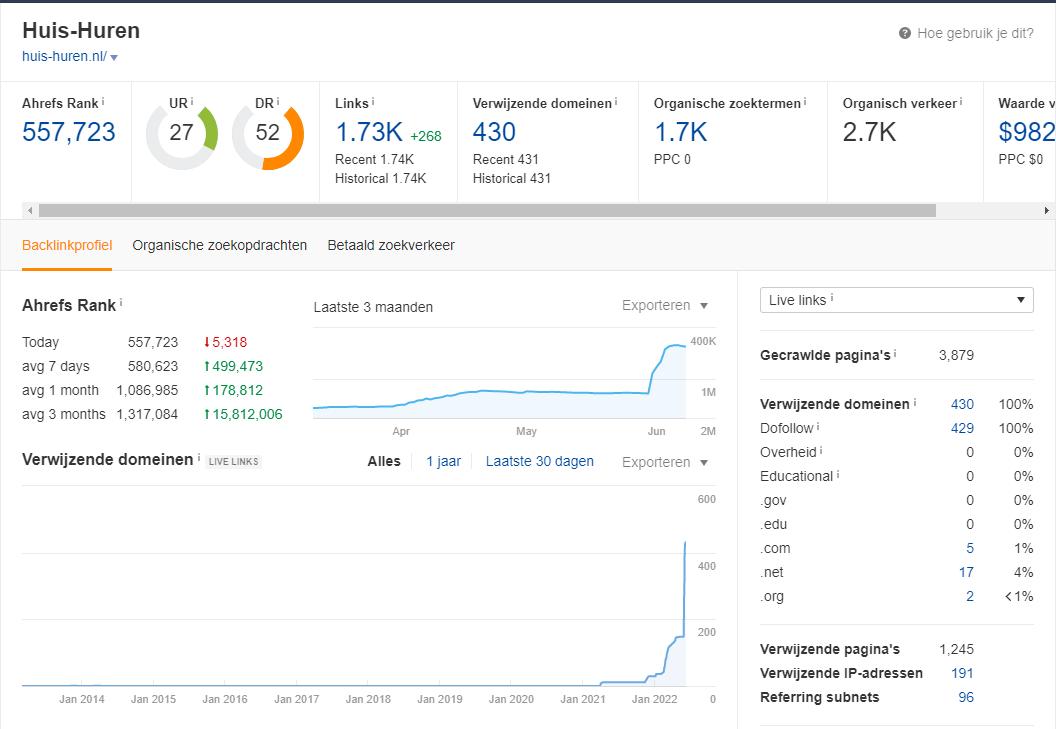
Task: Click the $982 traffic value
Action: (1027, 132)
